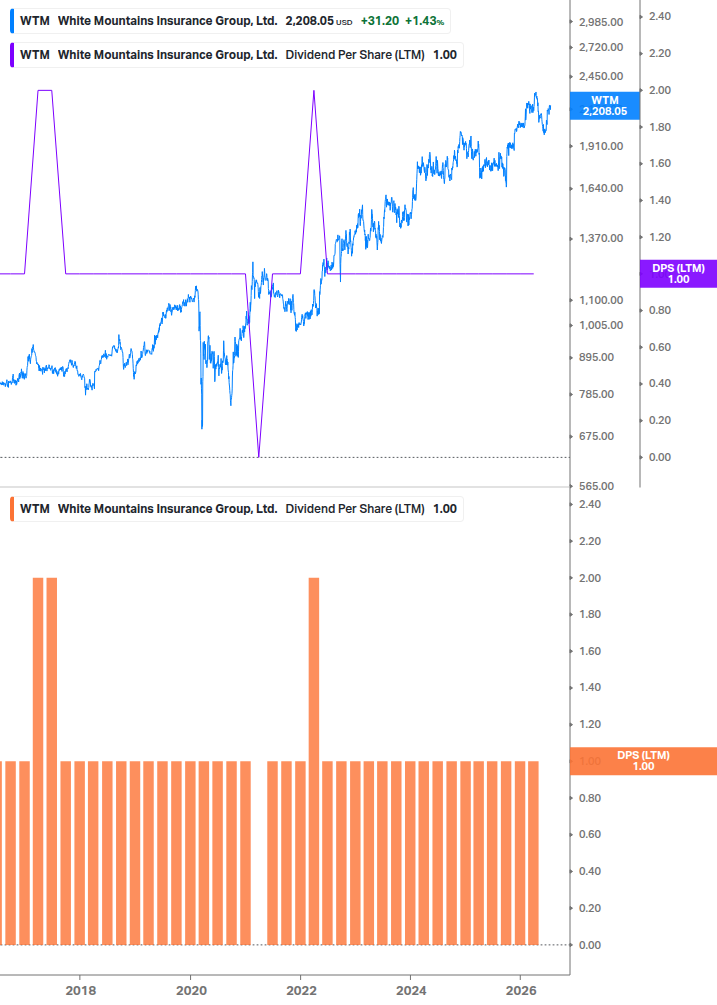717x1005 pixels.
Task: Select the purple Dividend Per Share (LTM) legend
Action: (x=236, y=55)
